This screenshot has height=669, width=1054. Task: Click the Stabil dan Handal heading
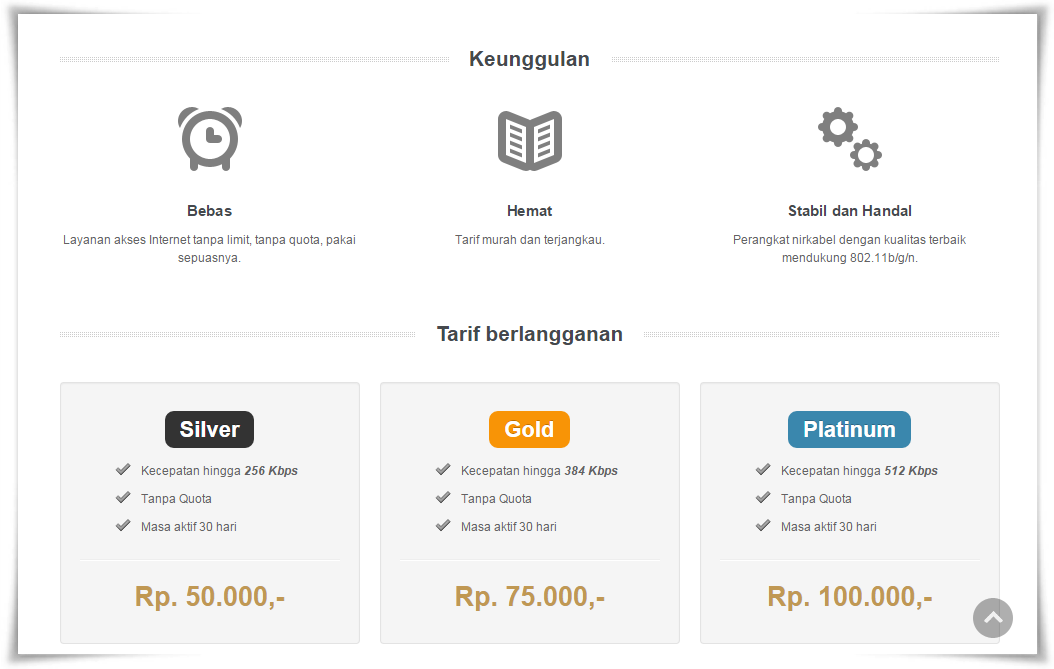[x=850, y=211]
